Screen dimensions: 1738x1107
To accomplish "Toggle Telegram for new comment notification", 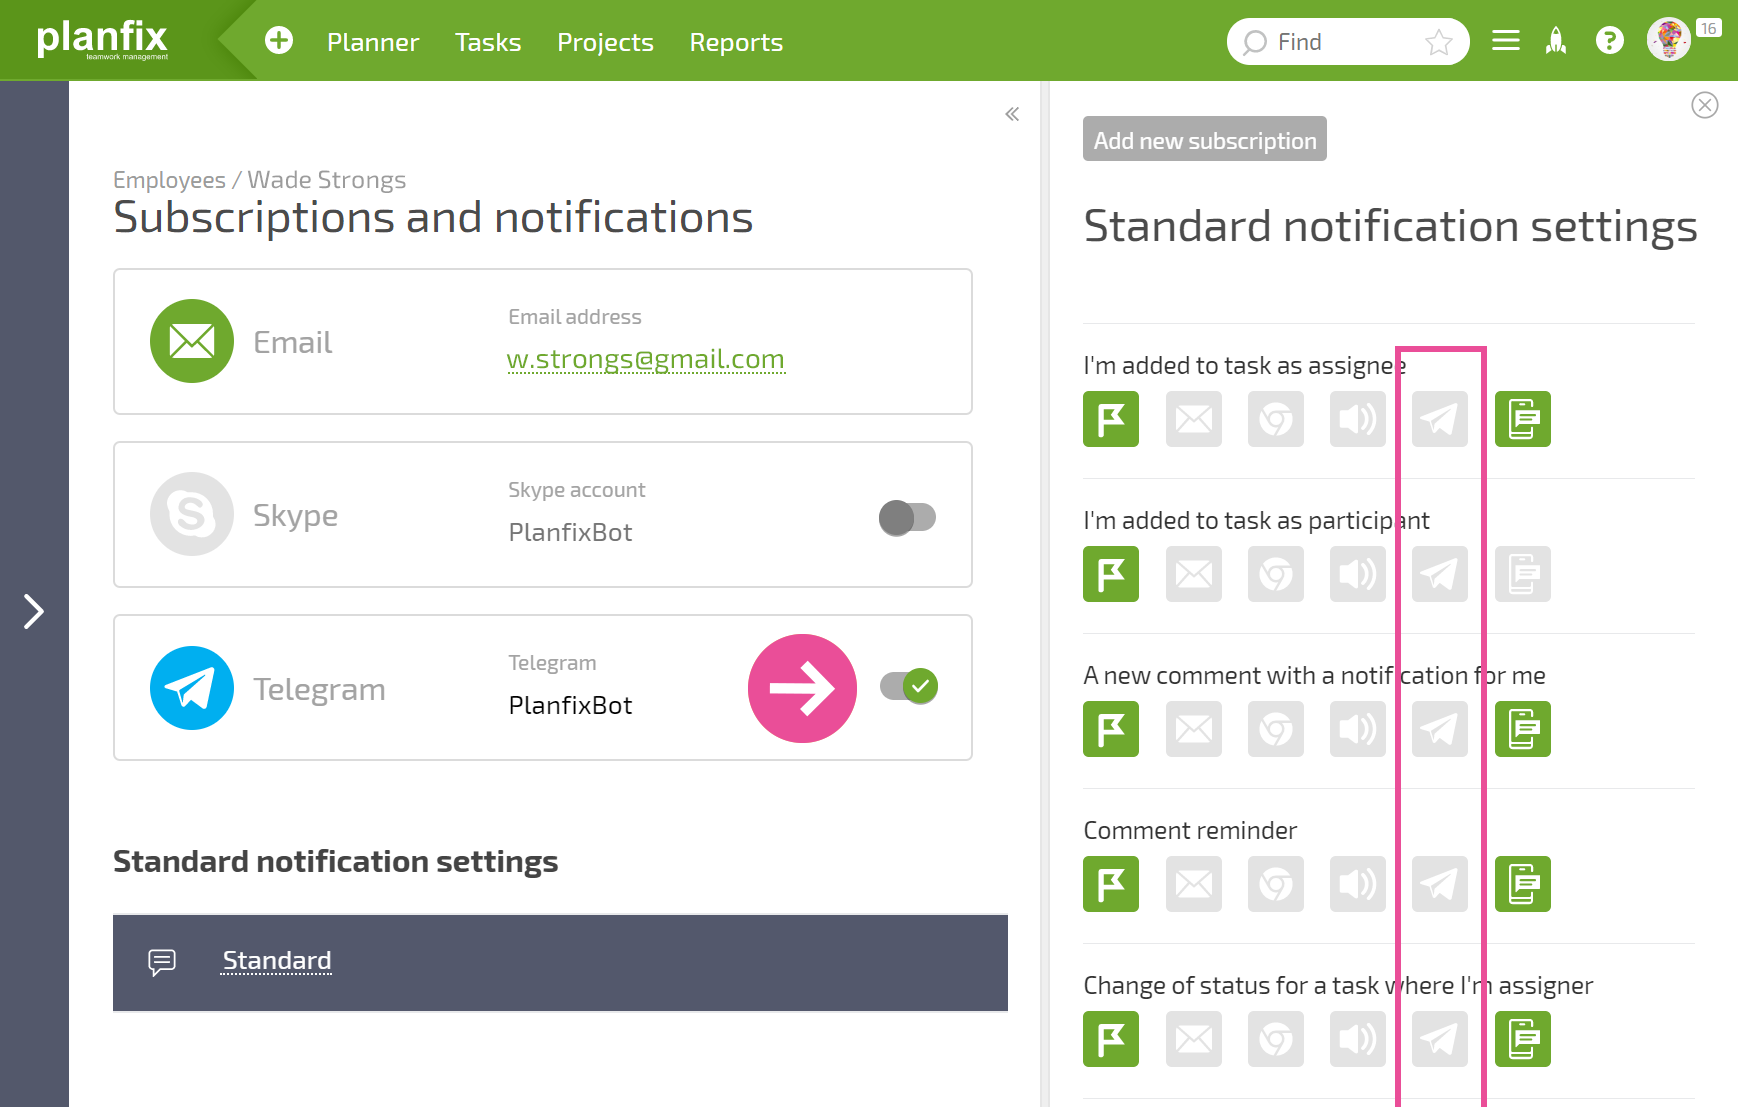I will 1440,729.
